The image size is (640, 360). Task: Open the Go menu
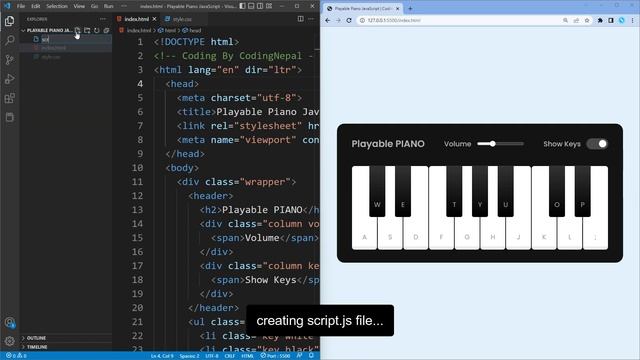[94, 6]
